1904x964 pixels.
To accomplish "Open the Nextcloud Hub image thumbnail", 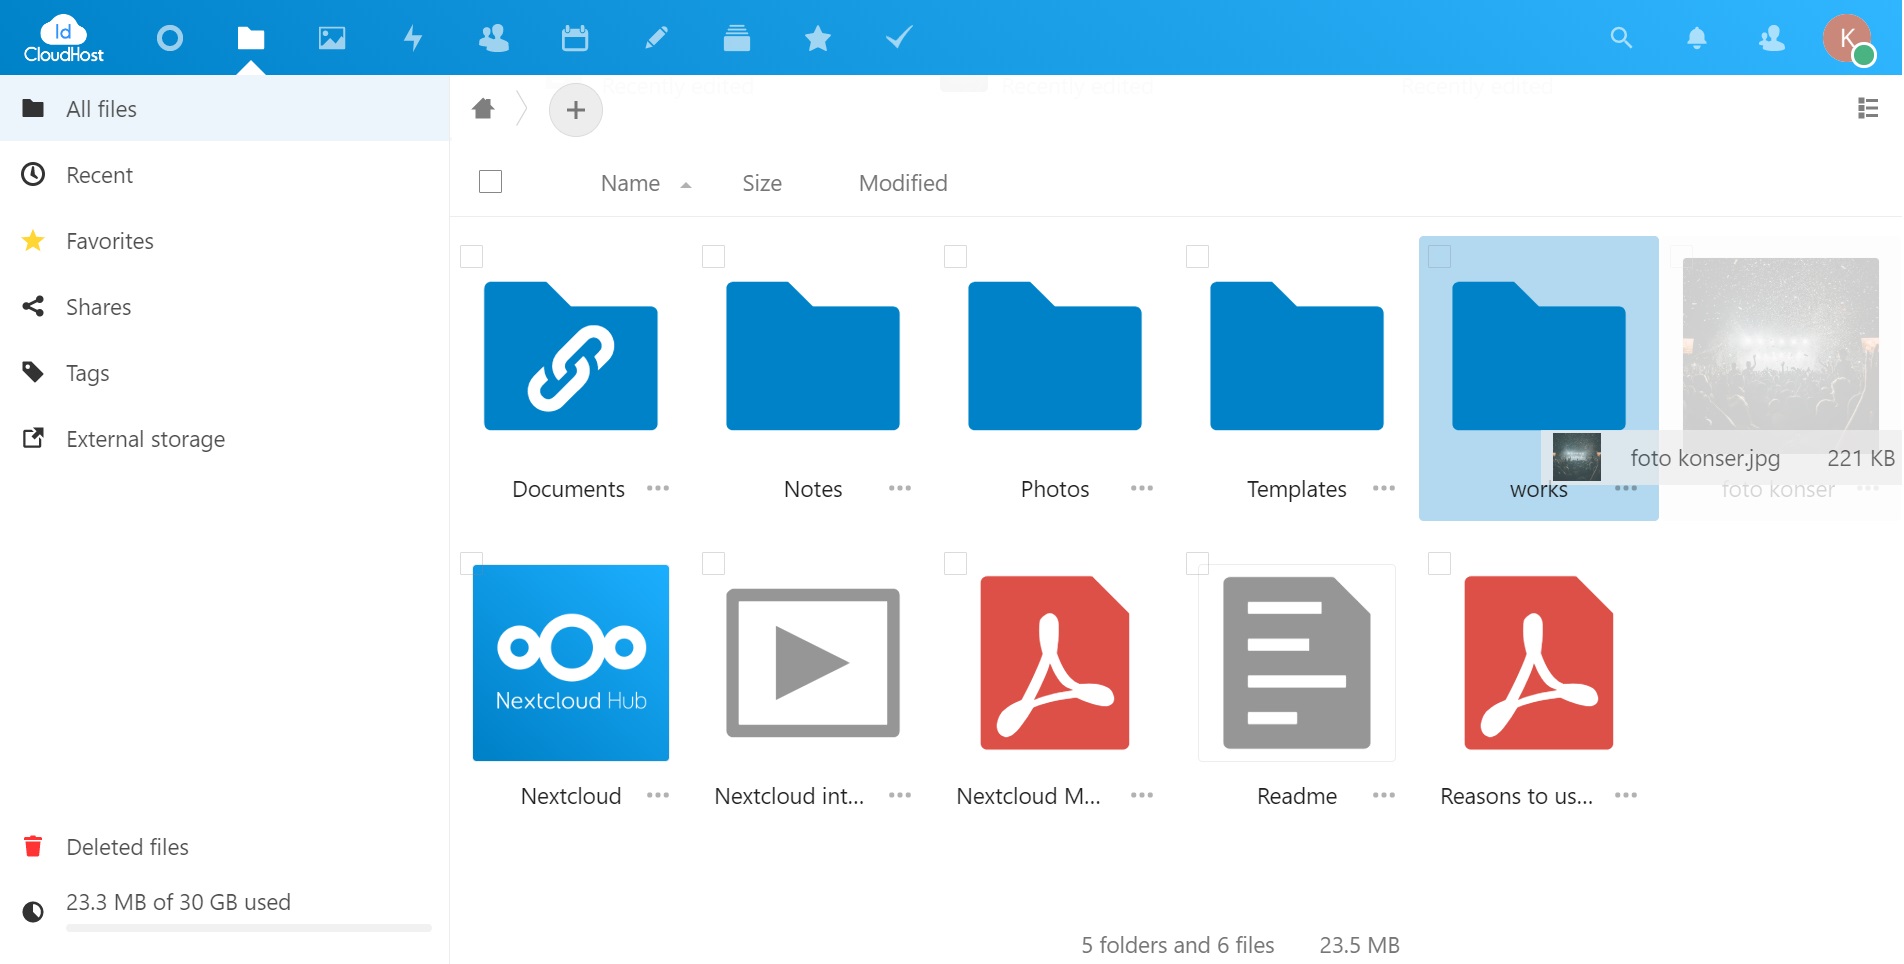I will 571,662.
